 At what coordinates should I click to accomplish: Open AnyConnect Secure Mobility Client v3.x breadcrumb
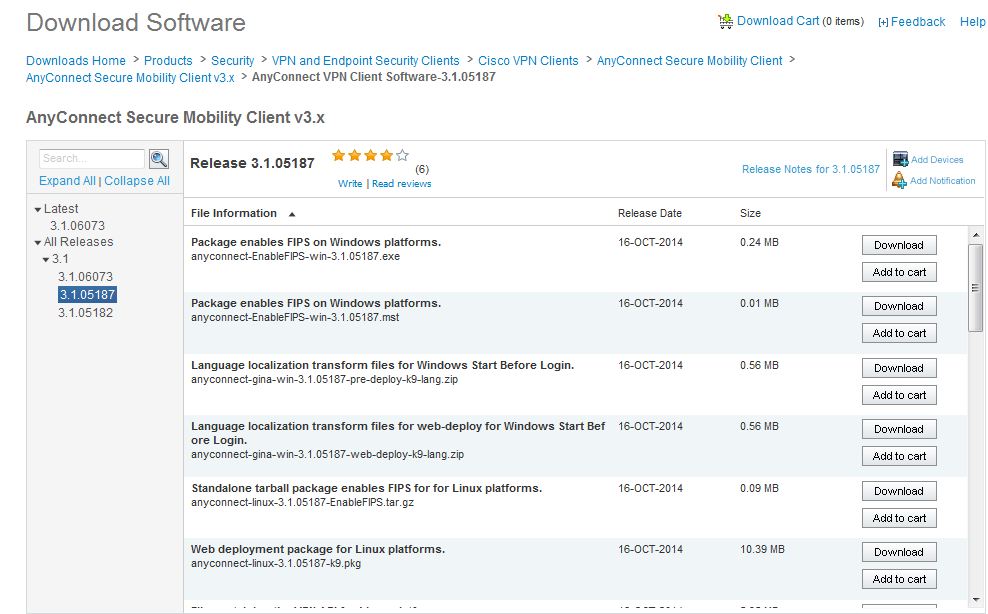(130, 78)
